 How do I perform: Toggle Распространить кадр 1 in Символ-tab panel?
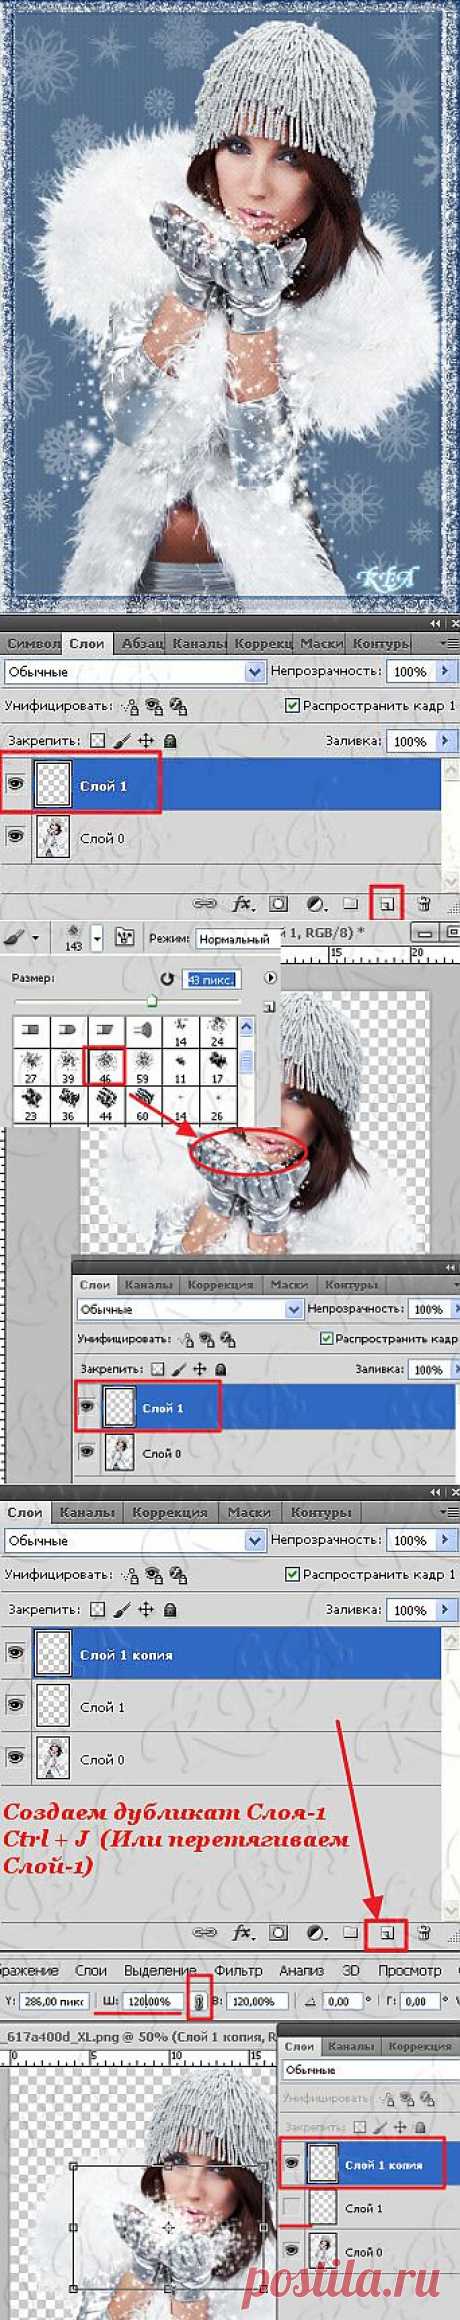292,705
